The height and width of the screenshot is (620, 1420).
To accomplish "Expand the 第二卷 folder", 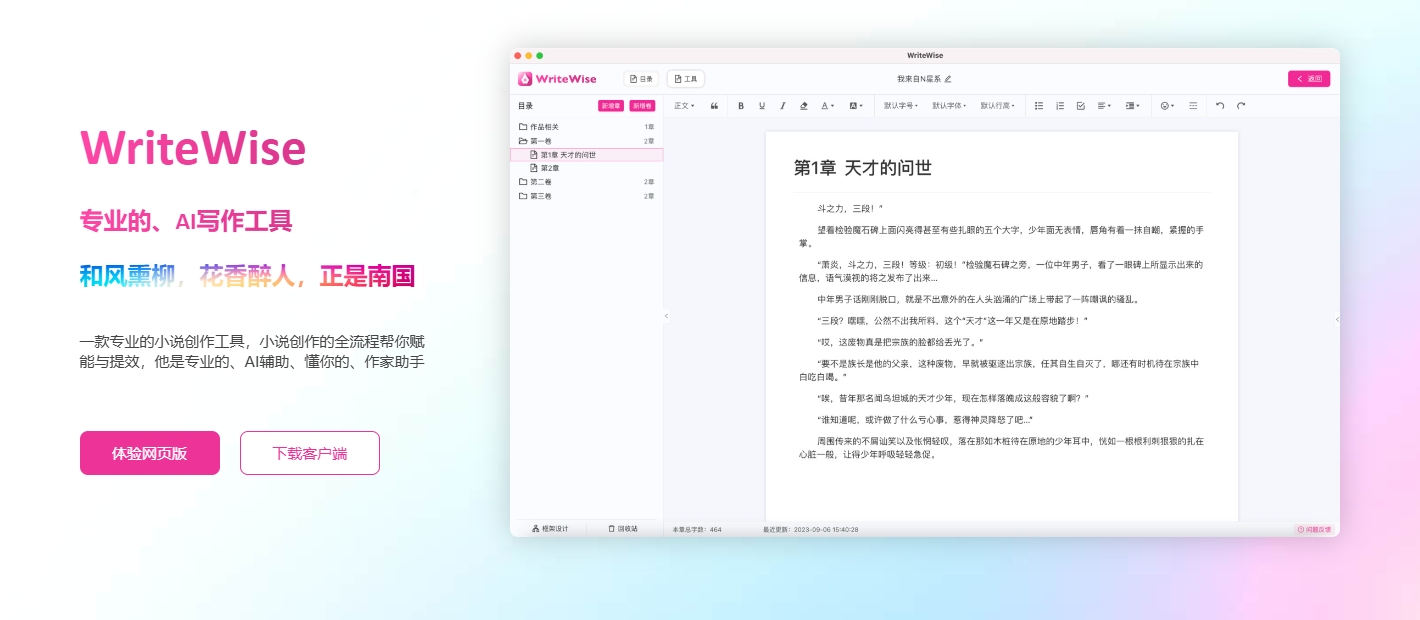I will click(586, 182).
